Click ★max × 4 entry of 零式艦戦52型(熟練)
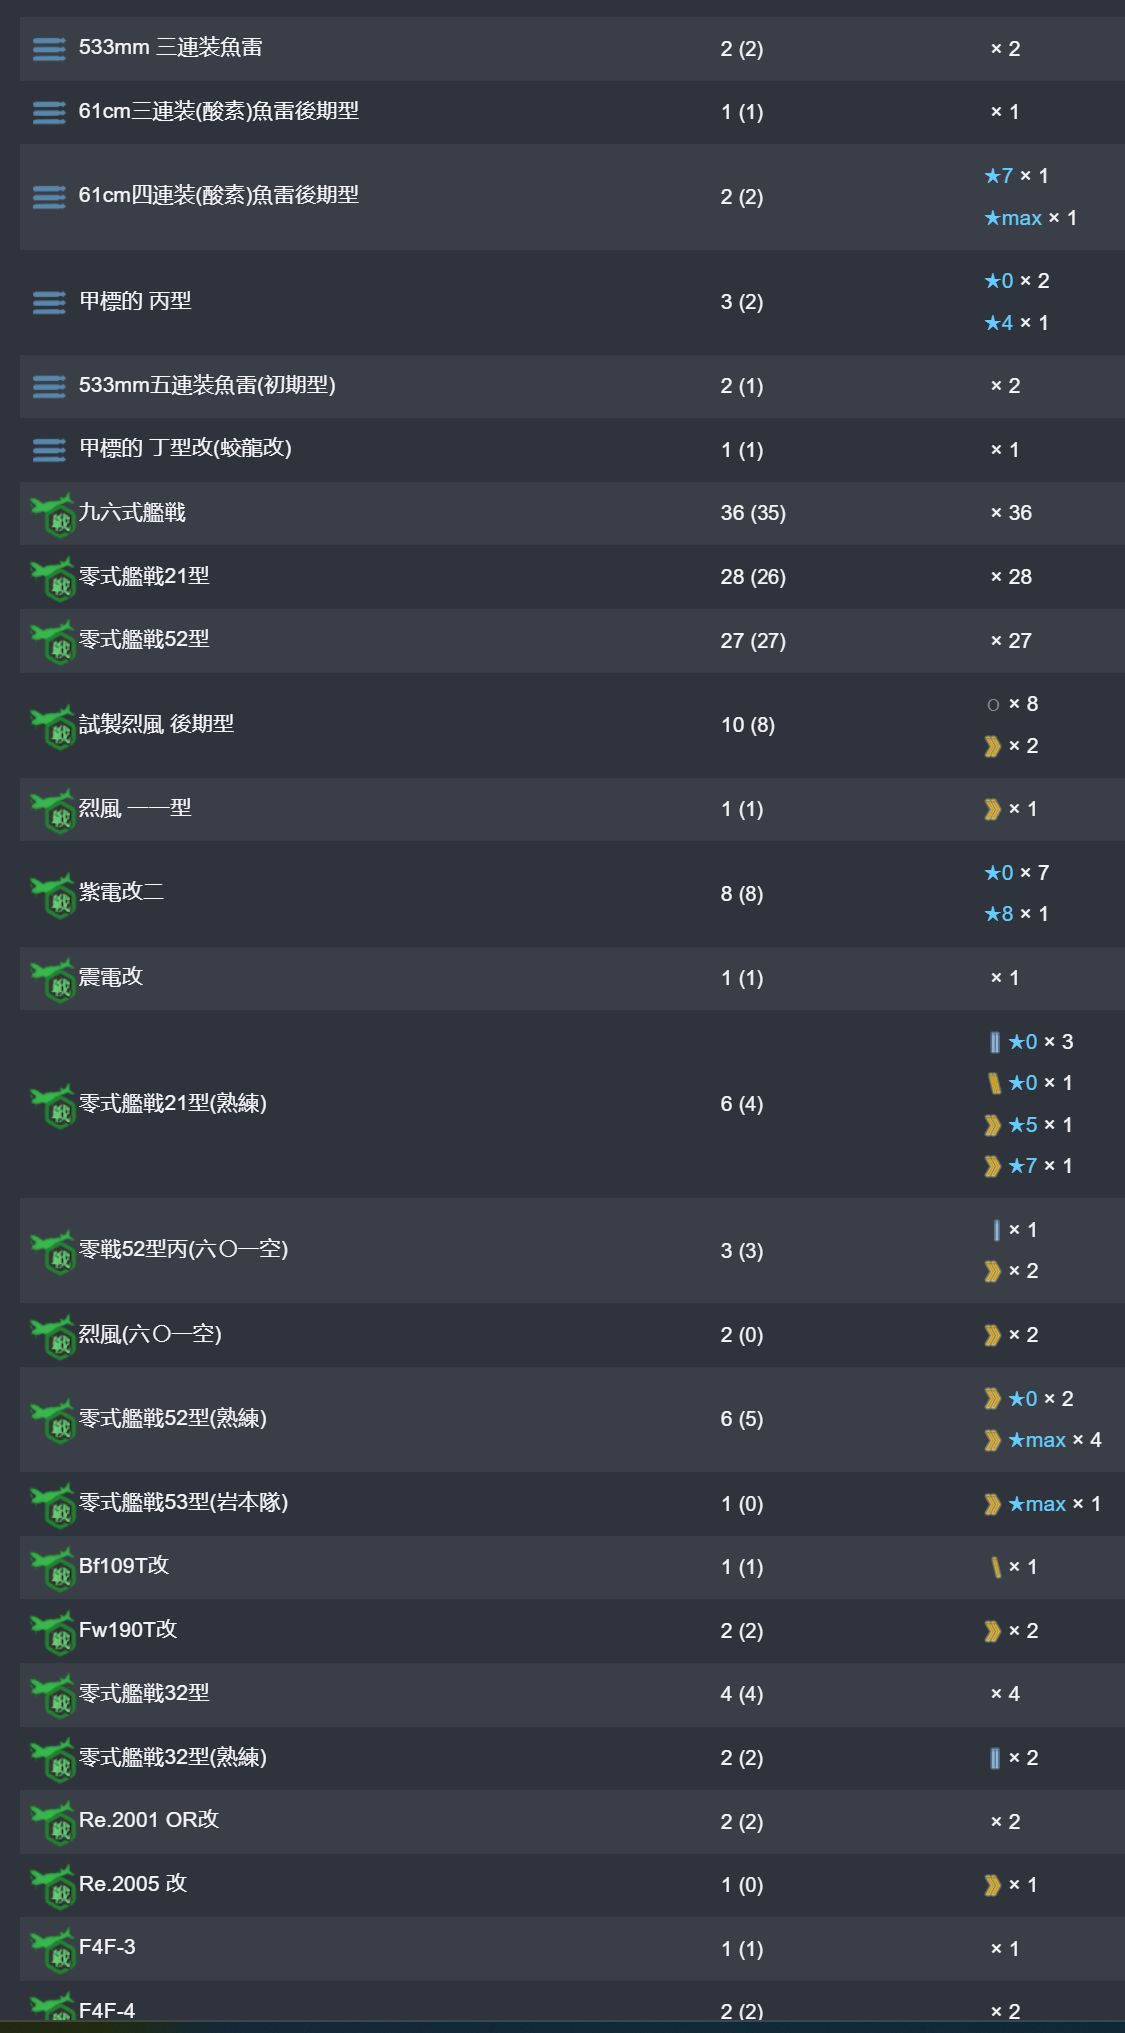Image resolution: width=1125 pixels, height=2033 pixels. (x=1043, y=1440)
